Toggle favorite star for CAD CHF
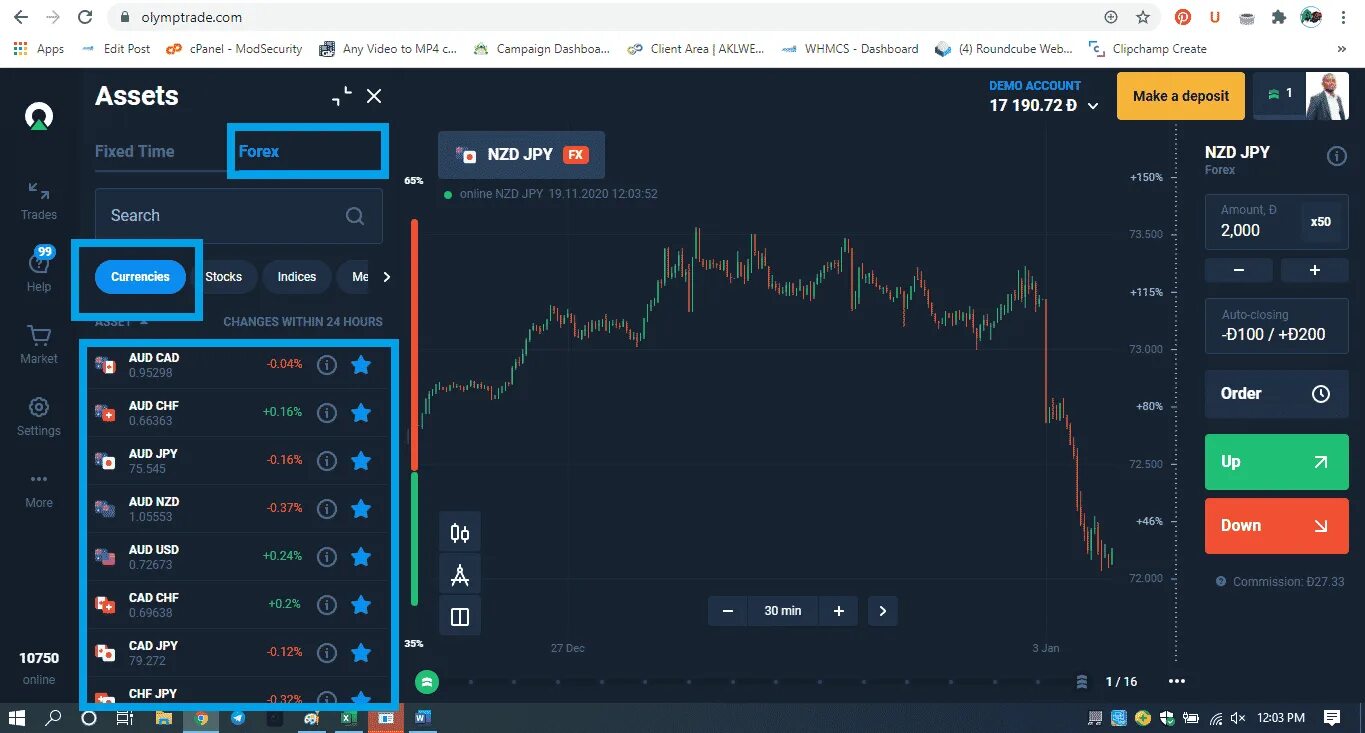This screenshot has height=733, width=1365. click(361, 605)
